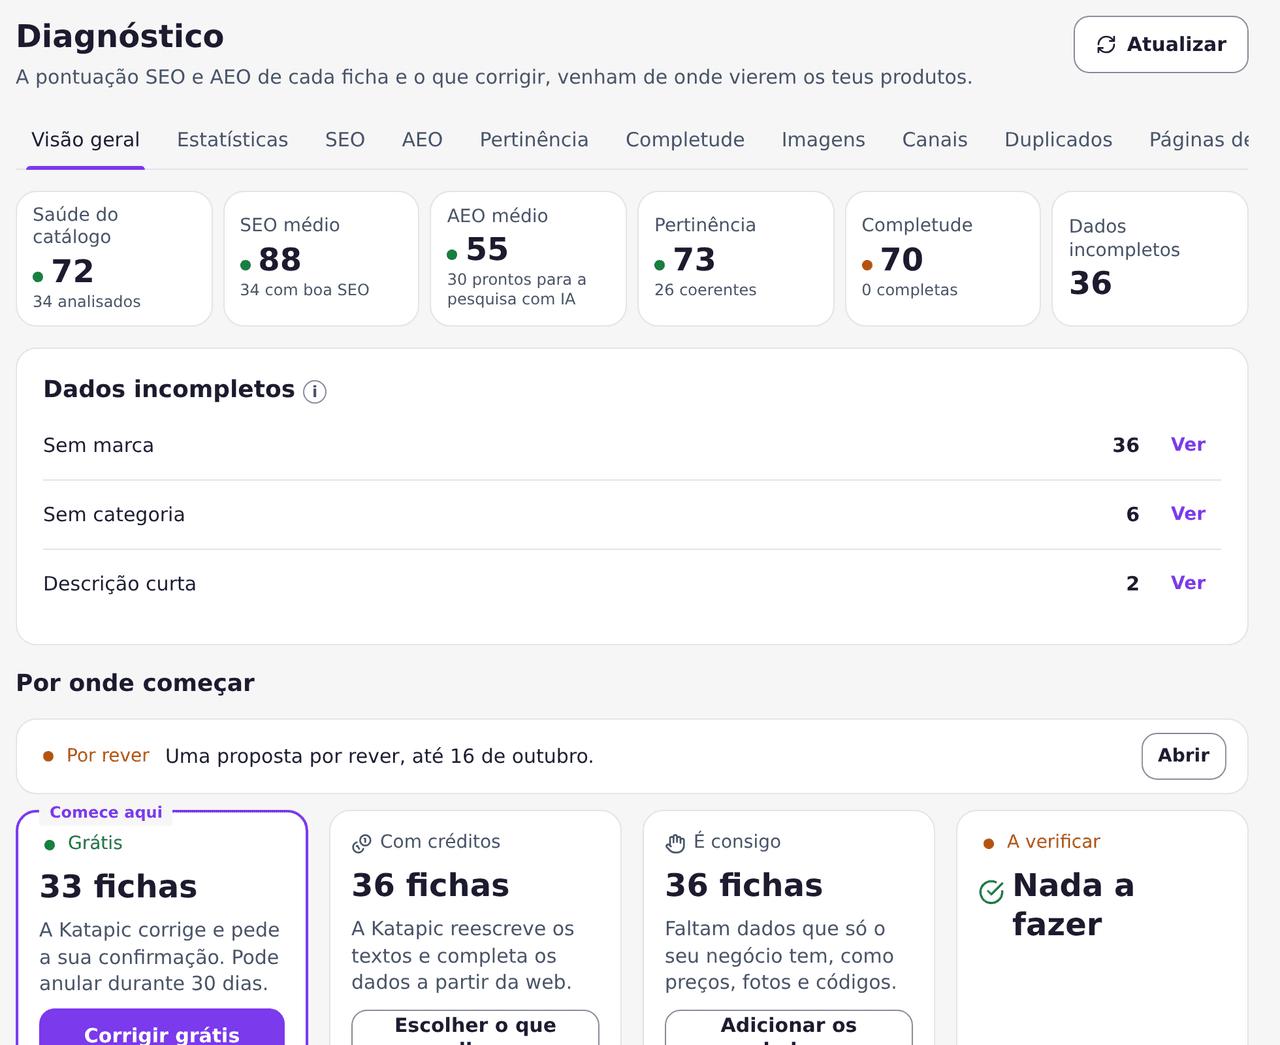Open the Imagens tab

[x=823, y=140]
